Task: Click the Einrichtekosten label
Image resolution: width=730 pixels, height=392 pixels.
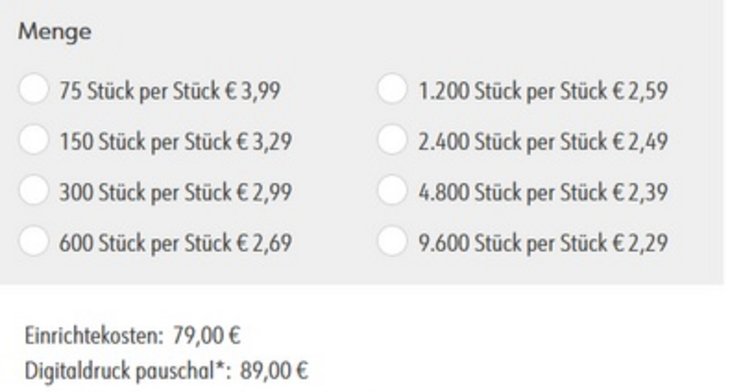Action: point(94,336)
